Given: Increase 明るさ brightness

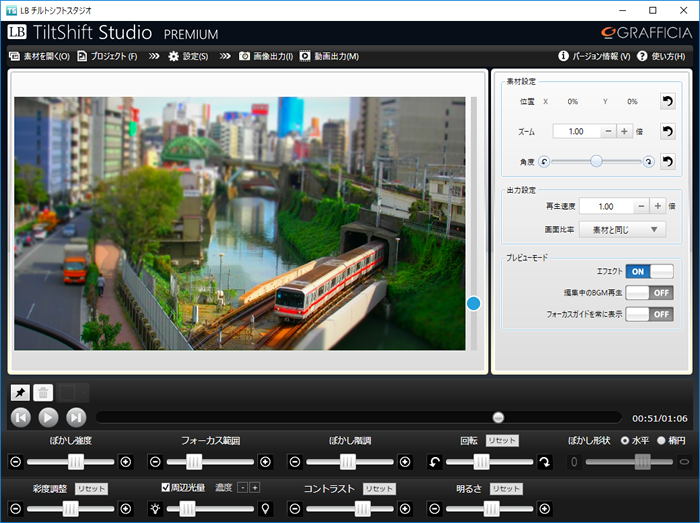Looking at the screenshot, I should point(545,509).
